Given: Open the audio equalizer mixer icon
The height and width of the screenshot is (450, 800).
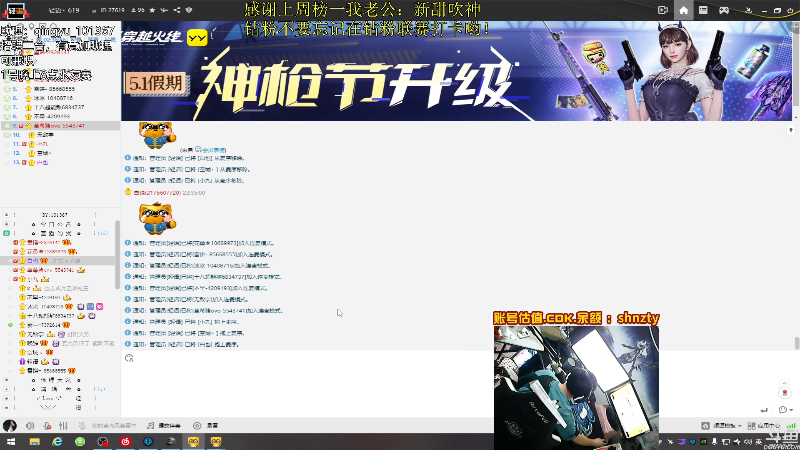Looking at the screenshot, I should coord(63,426).
